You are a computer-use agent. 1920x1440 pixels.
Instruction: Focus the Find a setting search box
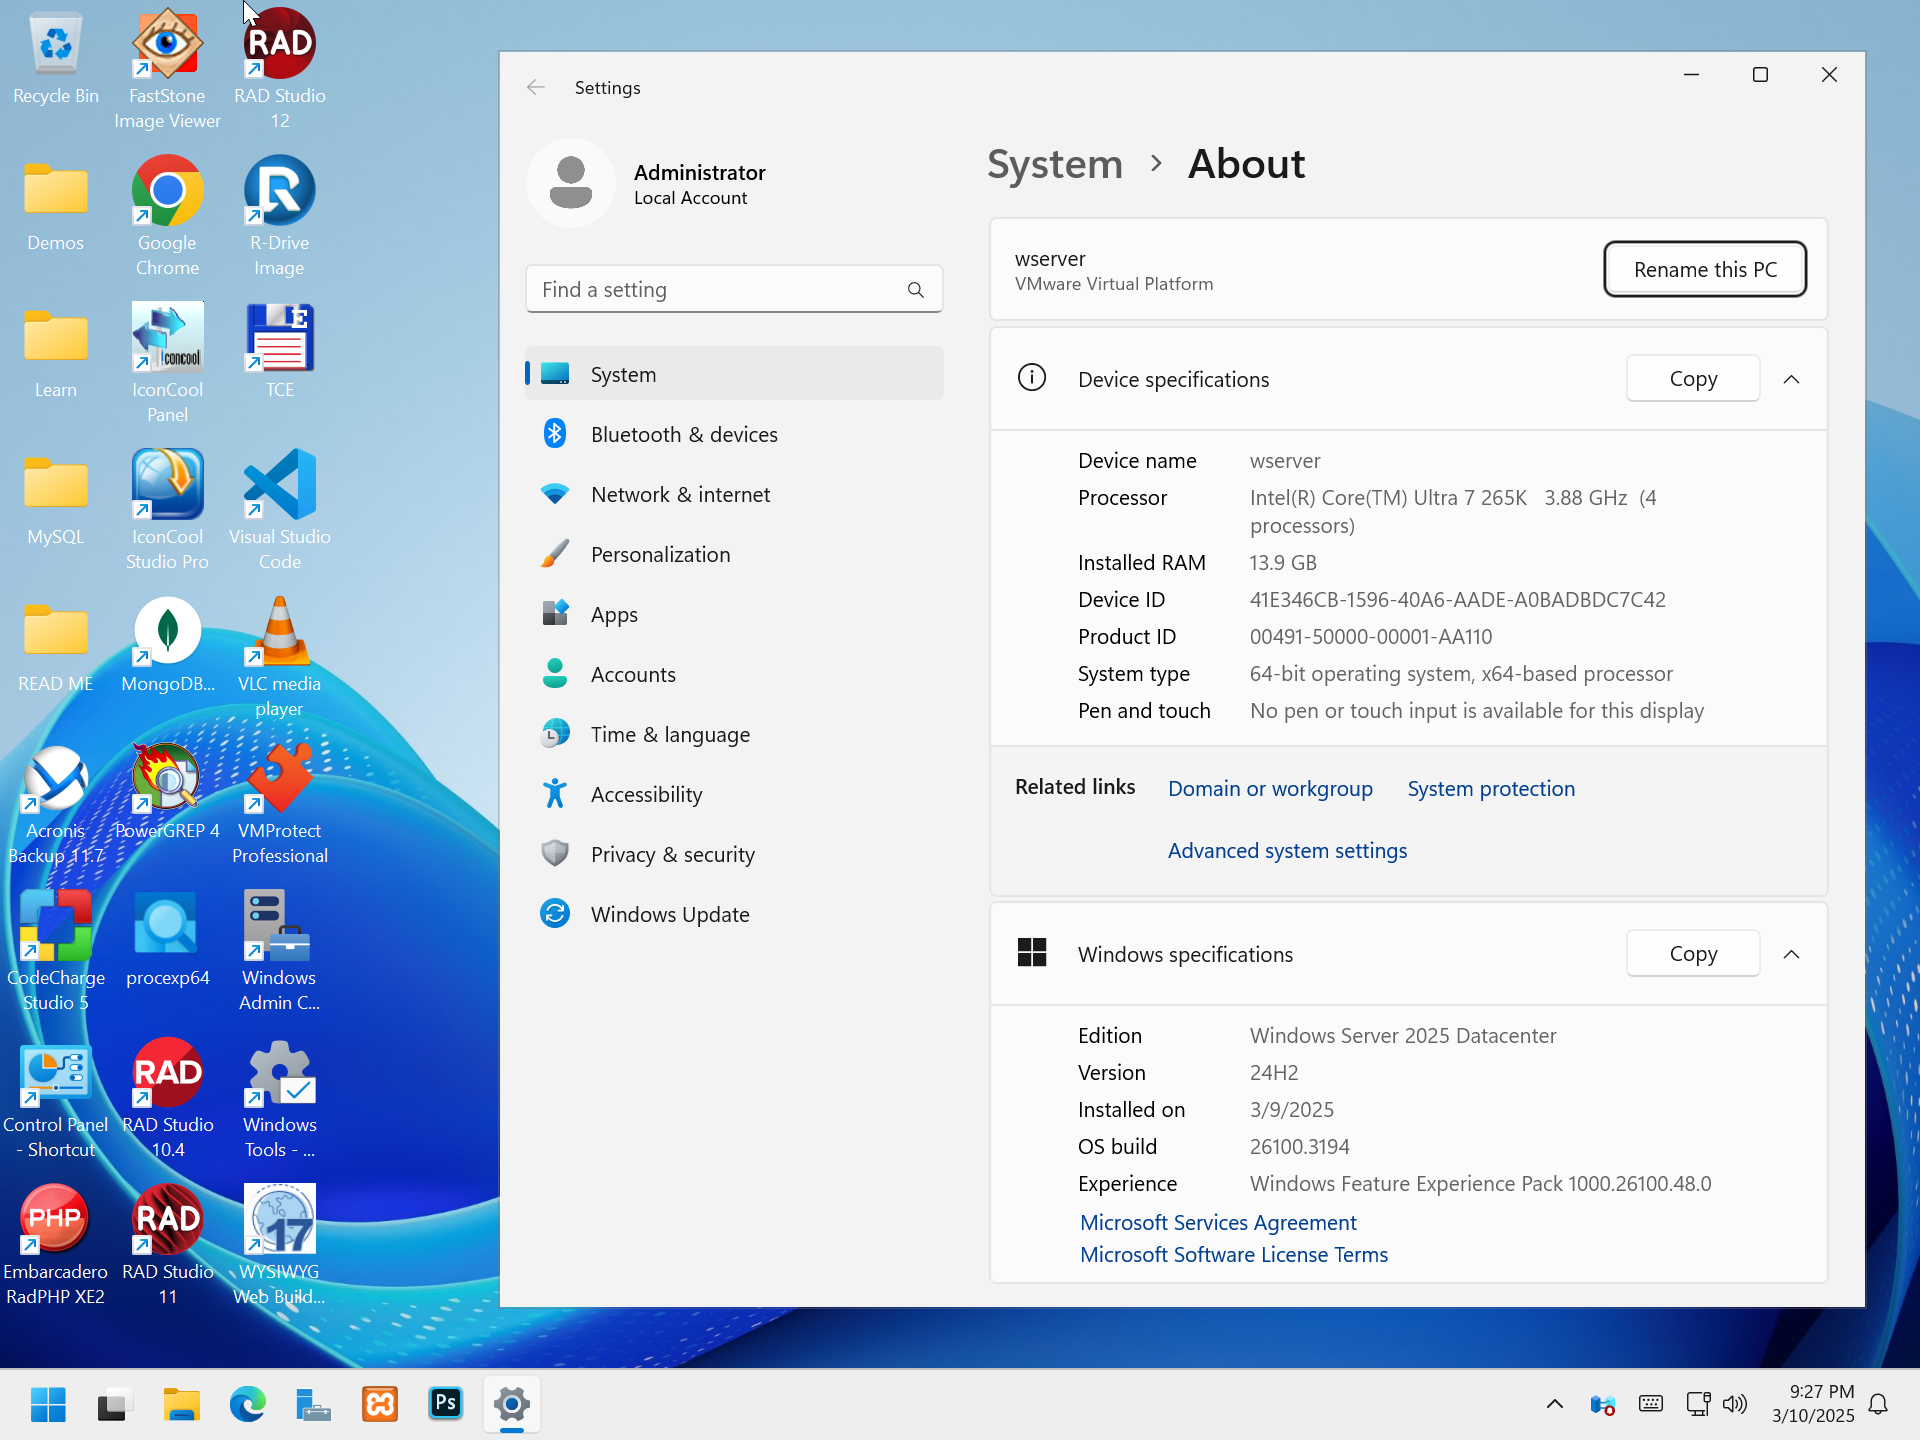734,289
